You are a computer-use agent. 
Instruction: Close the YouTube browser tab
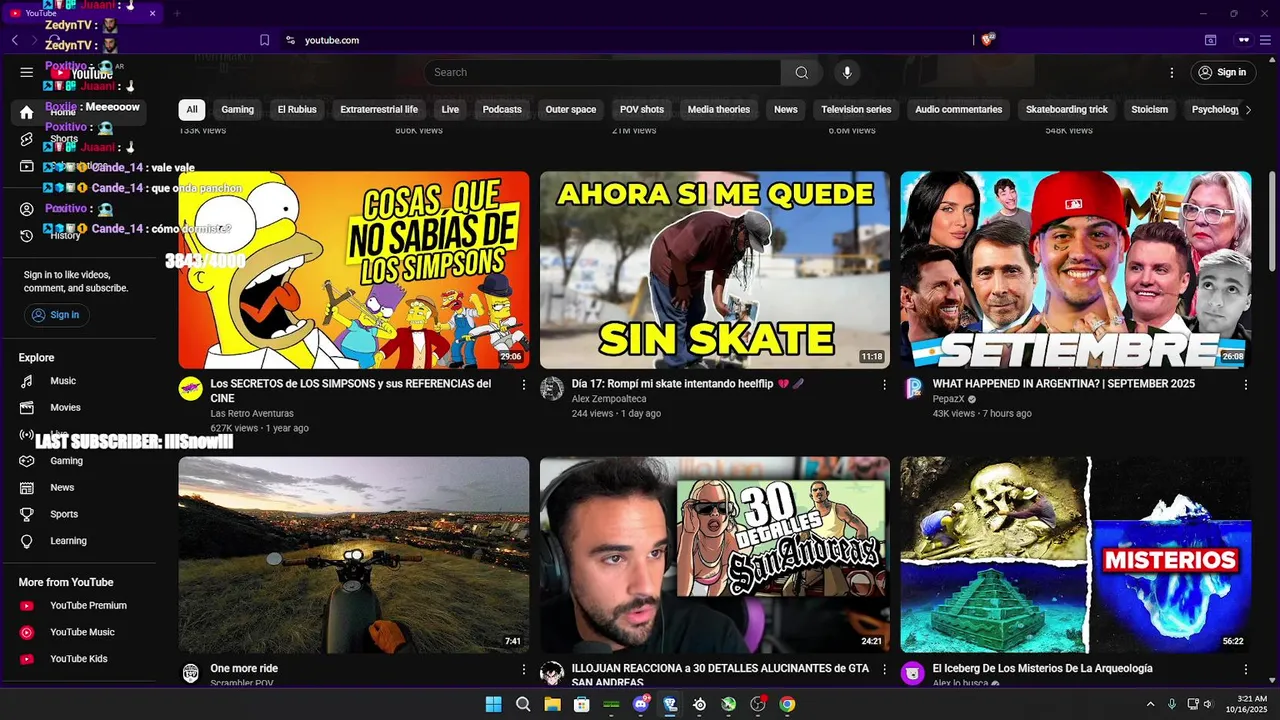click(x=152, y=13)
